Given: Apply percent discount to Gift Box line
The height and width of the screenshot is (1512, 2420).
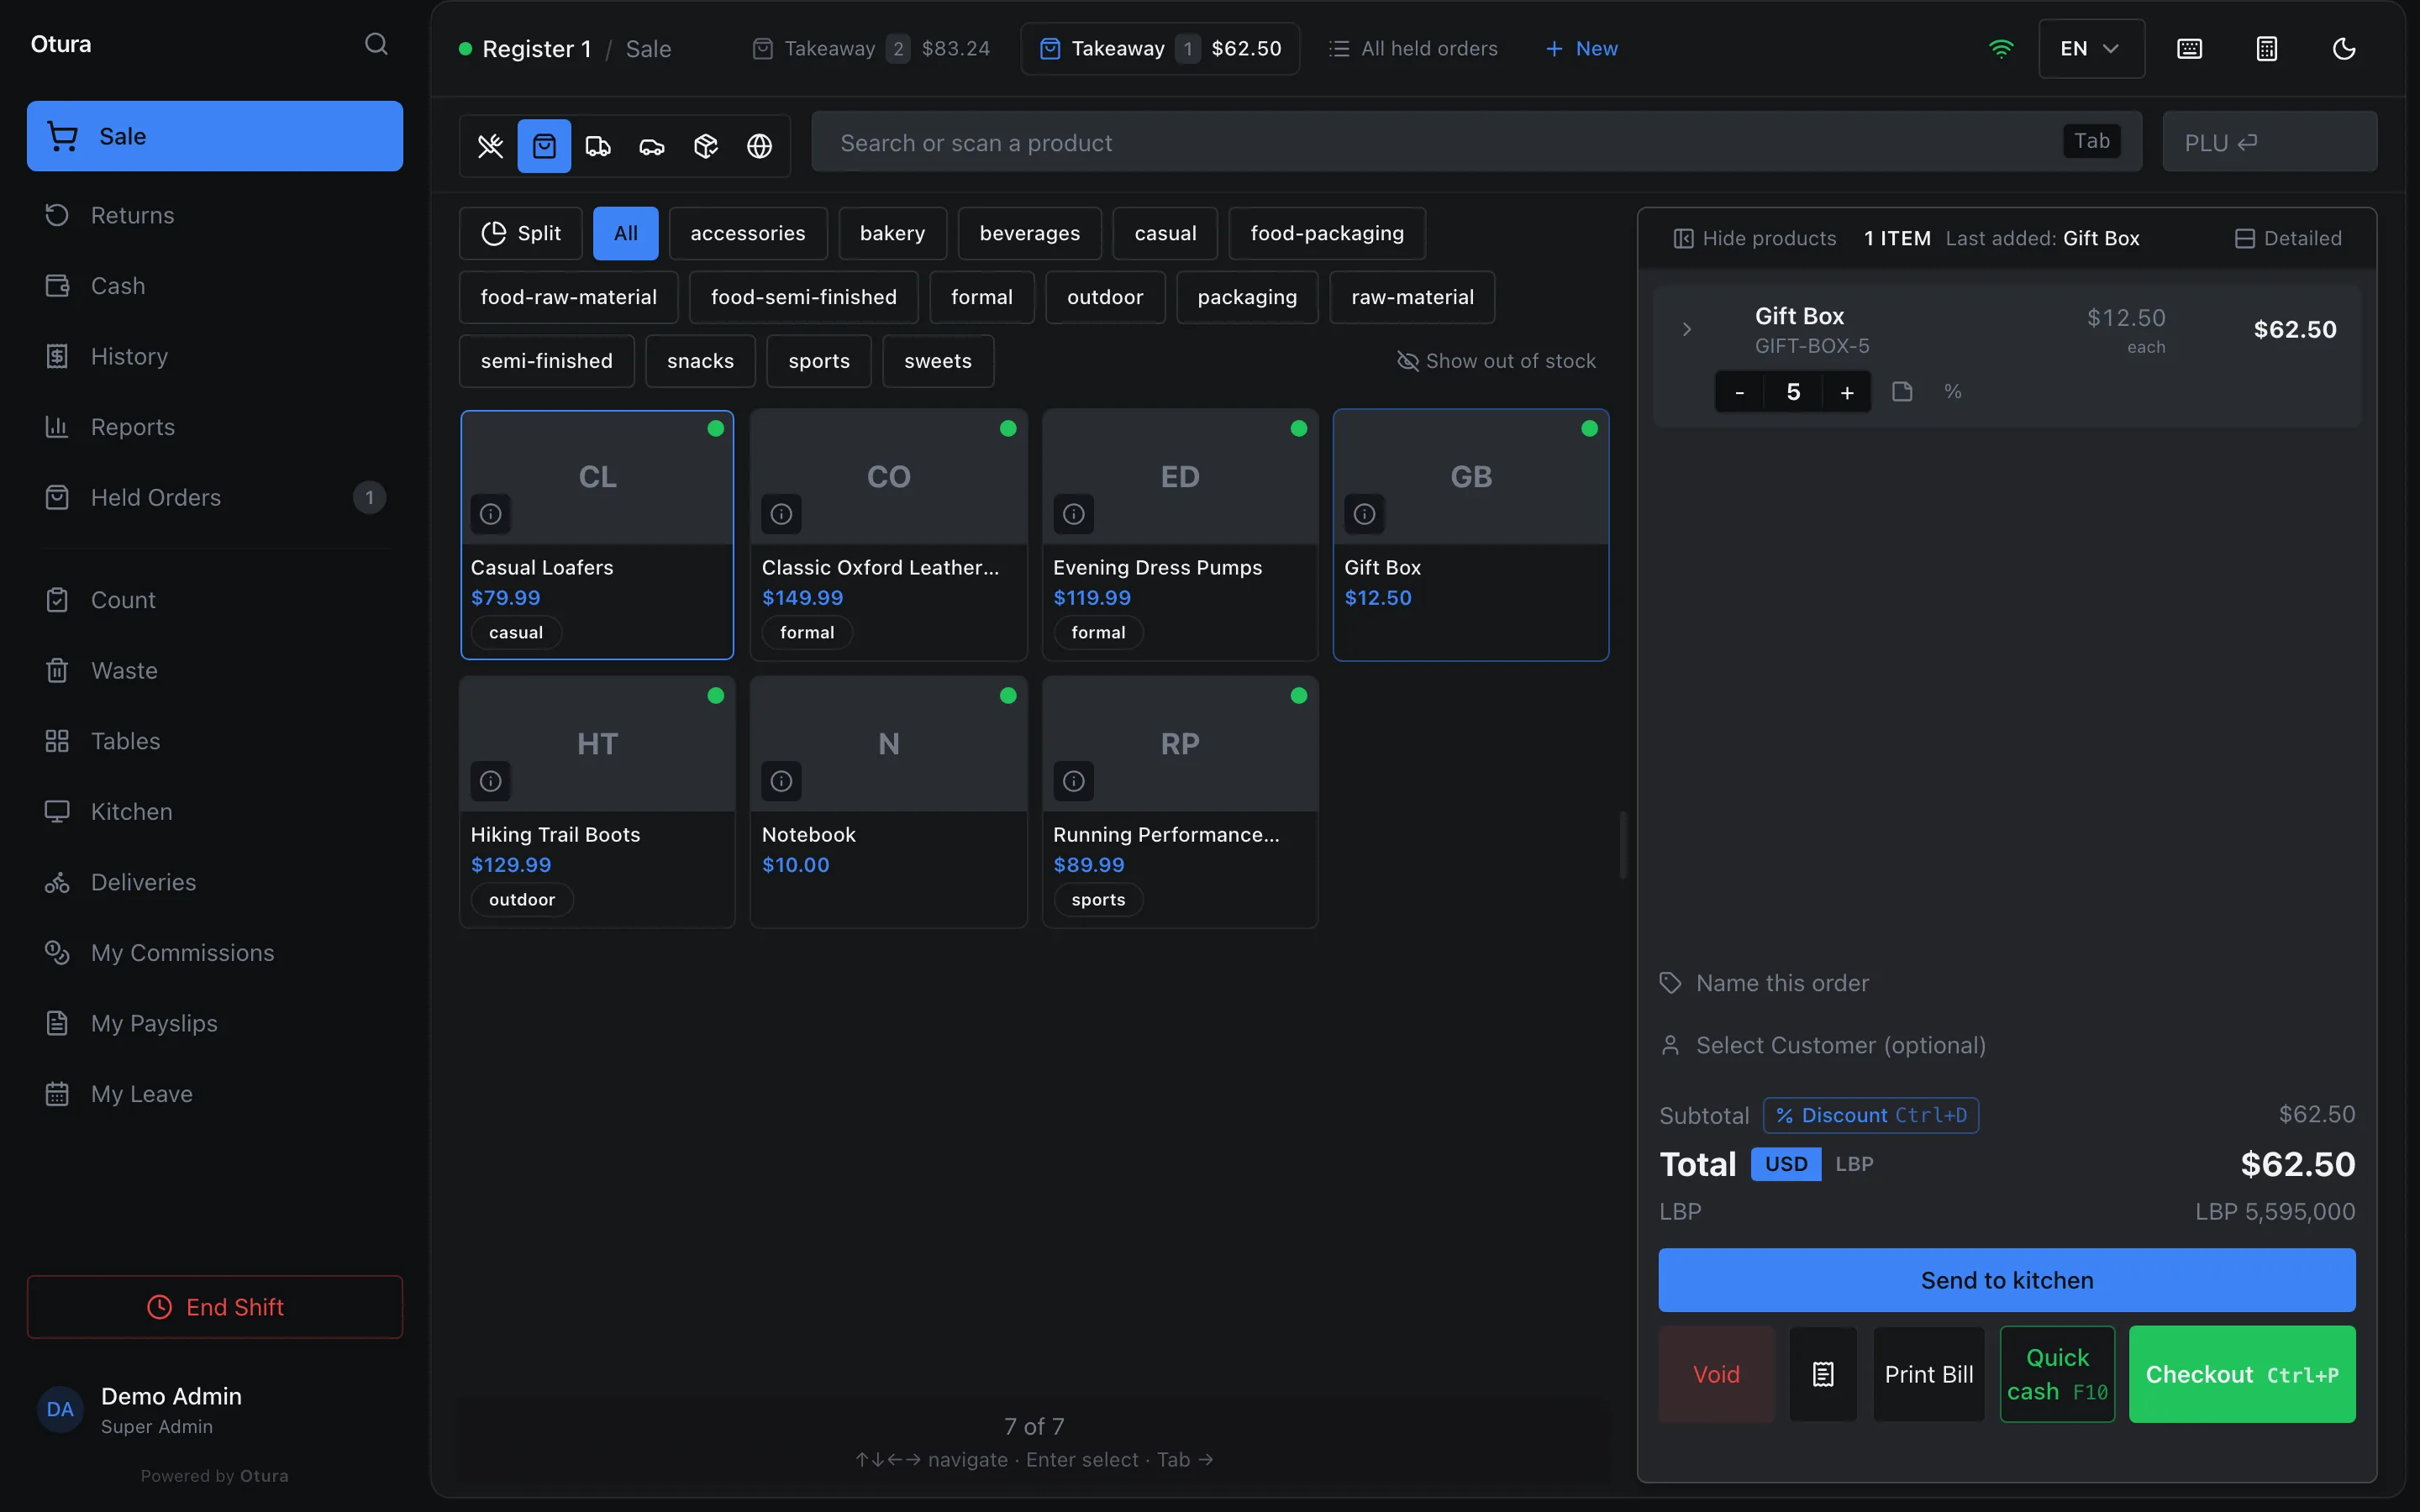Looking at the screenshot, I should 1953,392.
